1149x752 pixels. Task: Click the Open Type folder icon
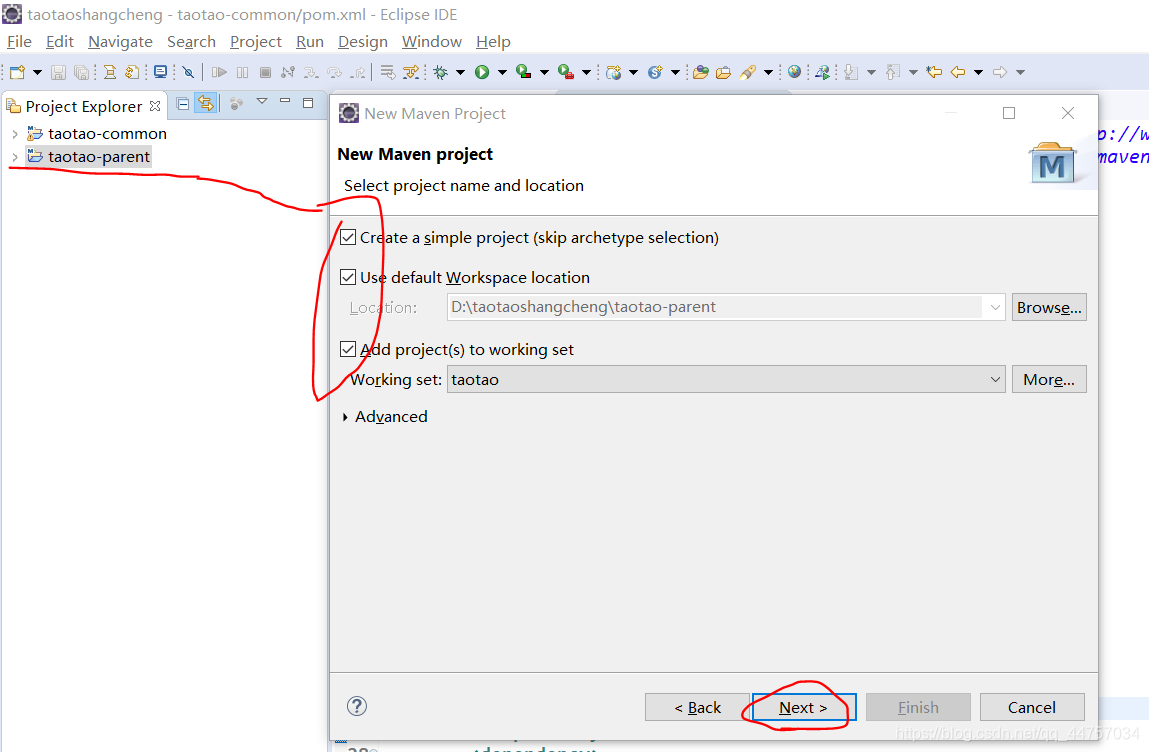(701, 72)
